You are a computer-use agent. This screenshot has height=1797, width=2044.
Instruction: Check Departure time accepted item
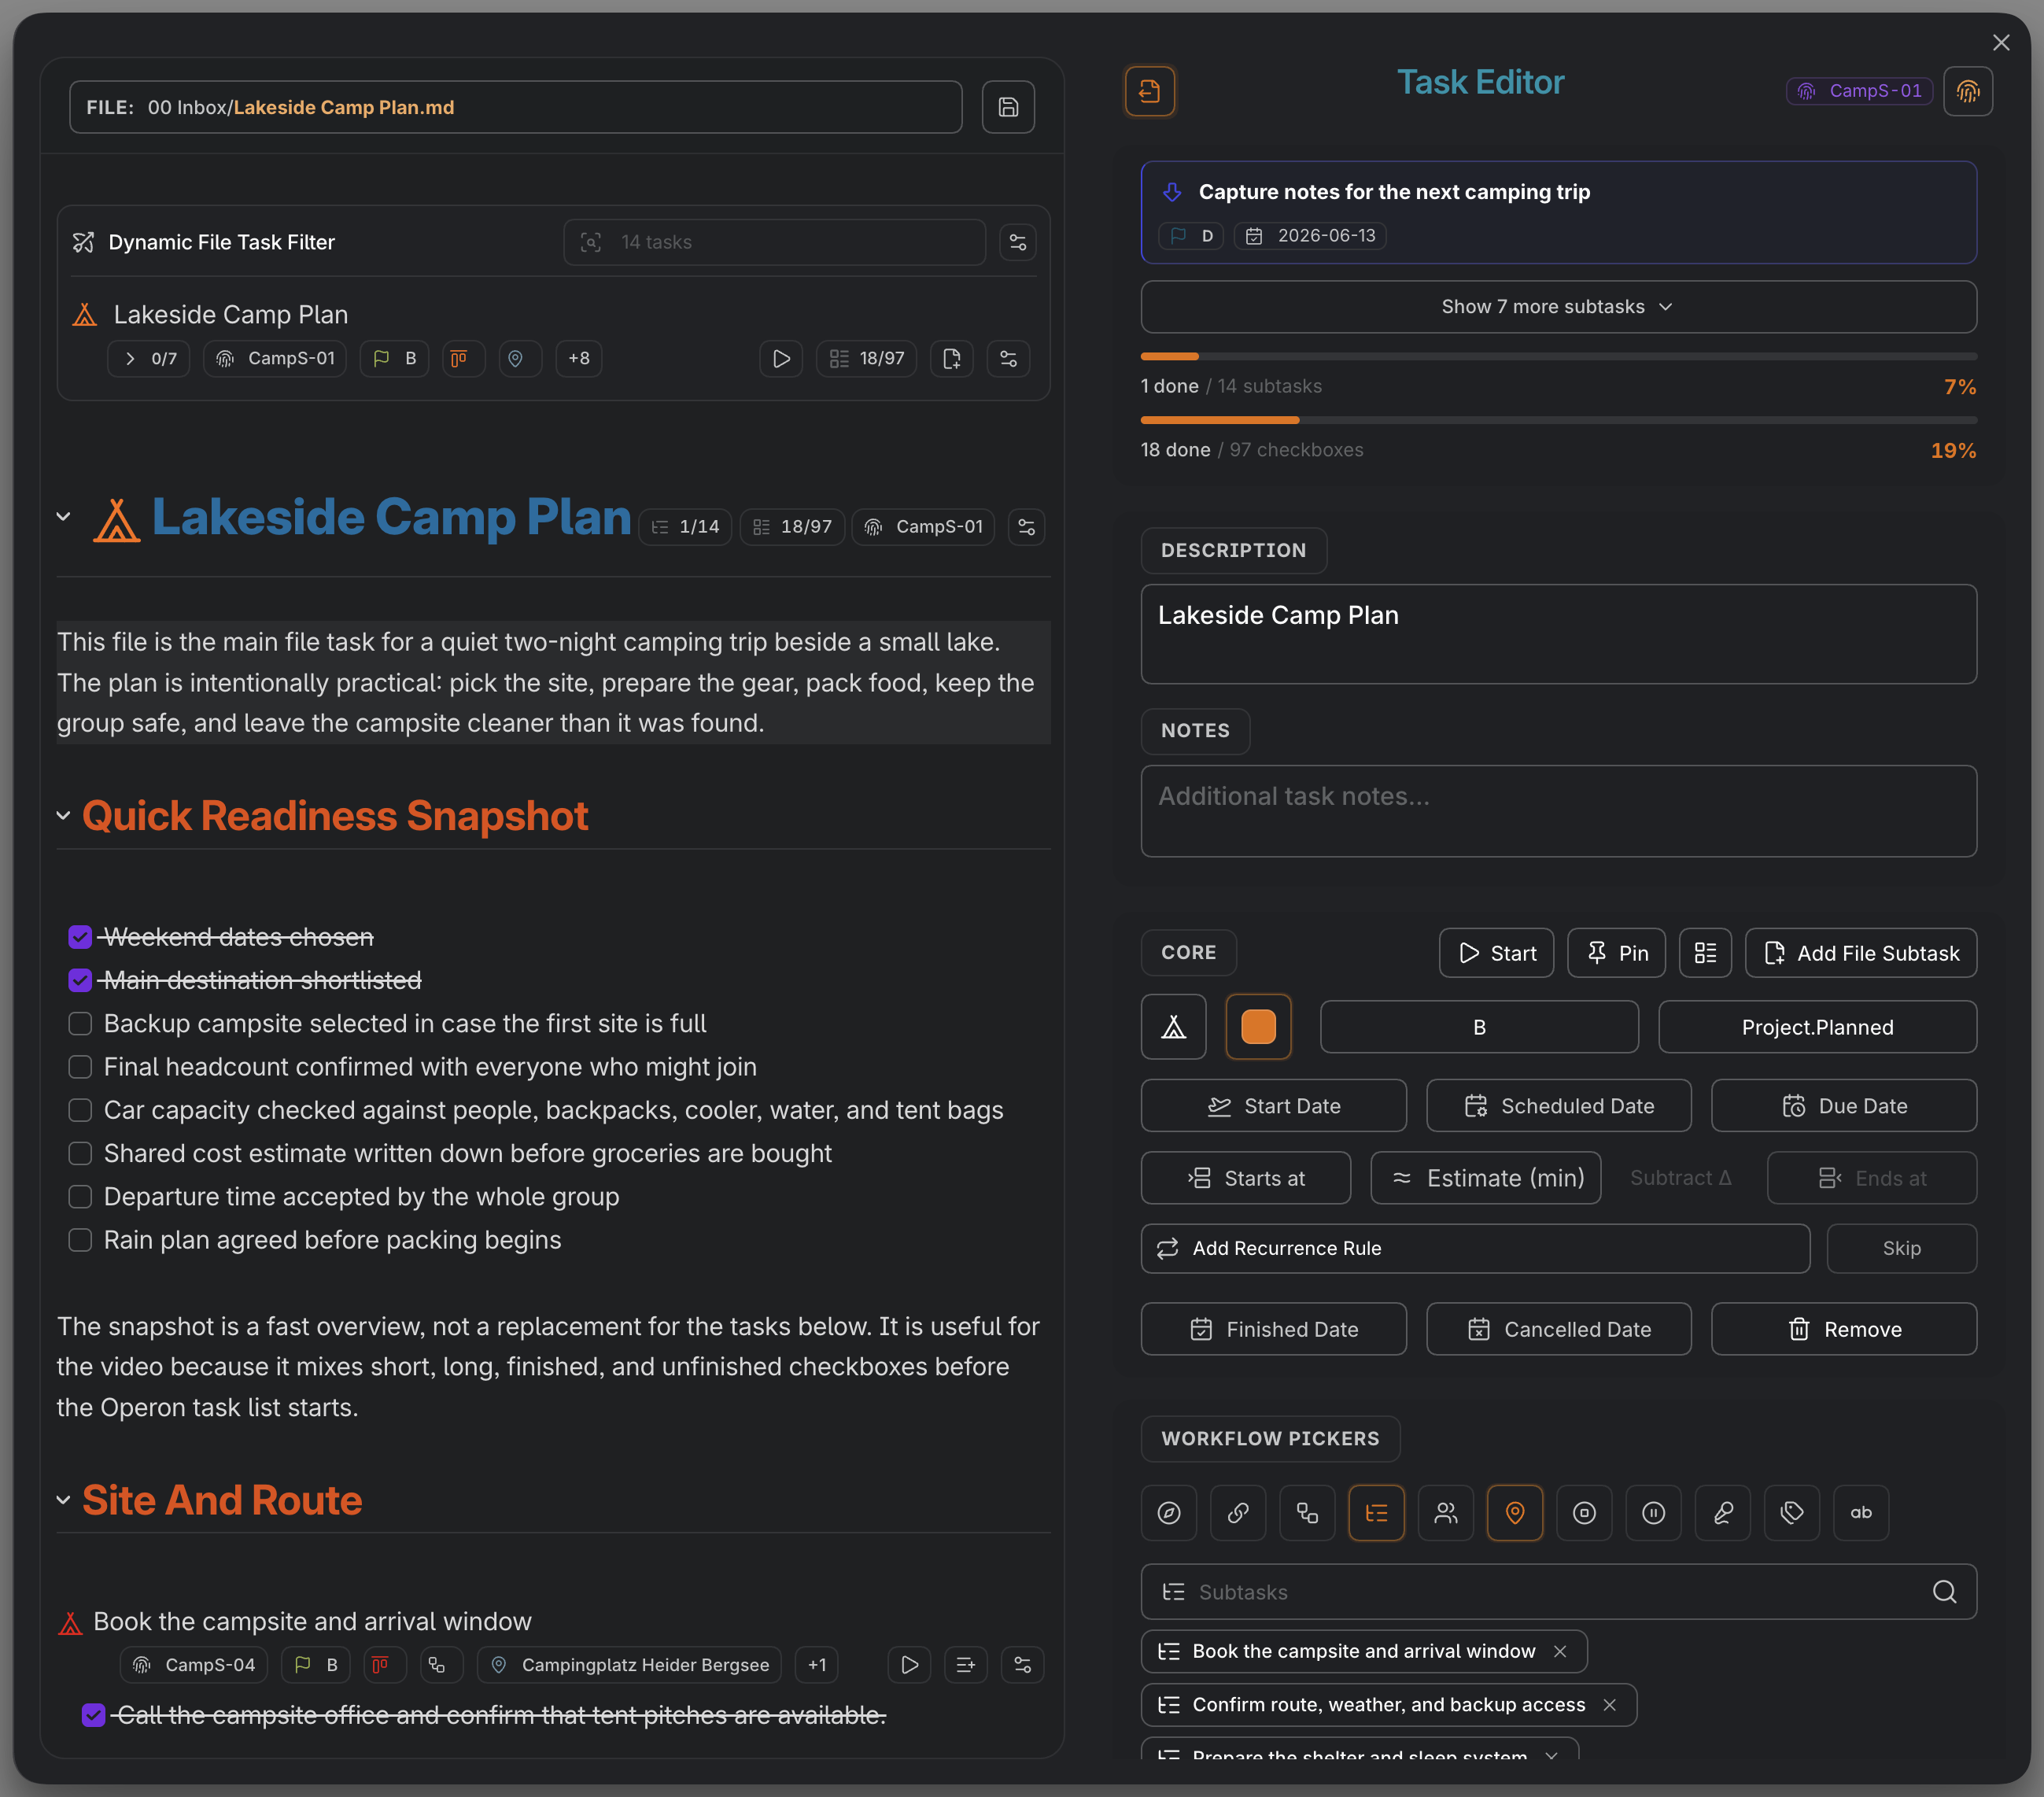pyautogui.click(x=80, y=1196)
